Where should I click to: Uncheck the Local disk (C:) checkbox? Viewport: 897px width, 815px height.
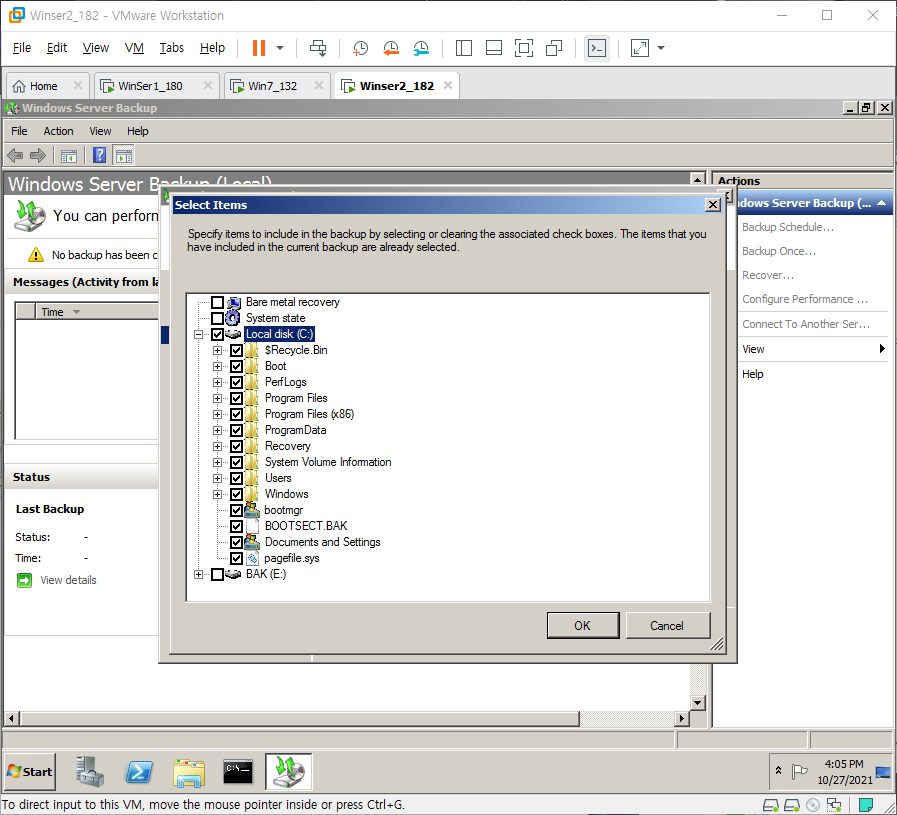[x=217, y=334]
